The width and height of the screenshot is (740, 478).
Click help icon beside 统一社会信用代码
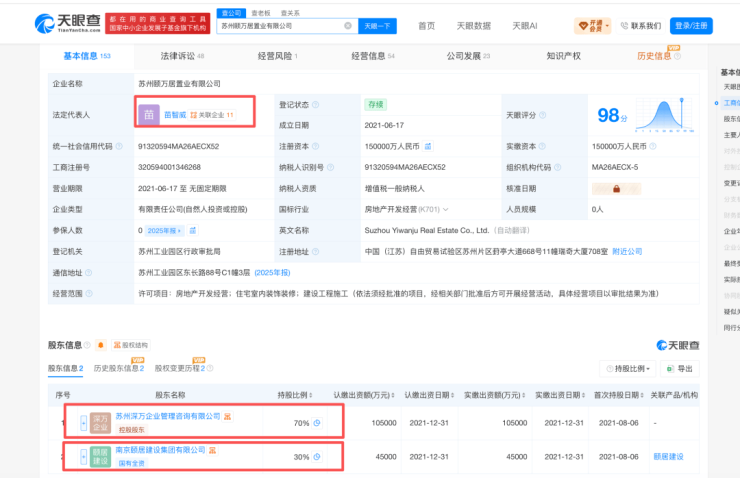tap(119, 146)
